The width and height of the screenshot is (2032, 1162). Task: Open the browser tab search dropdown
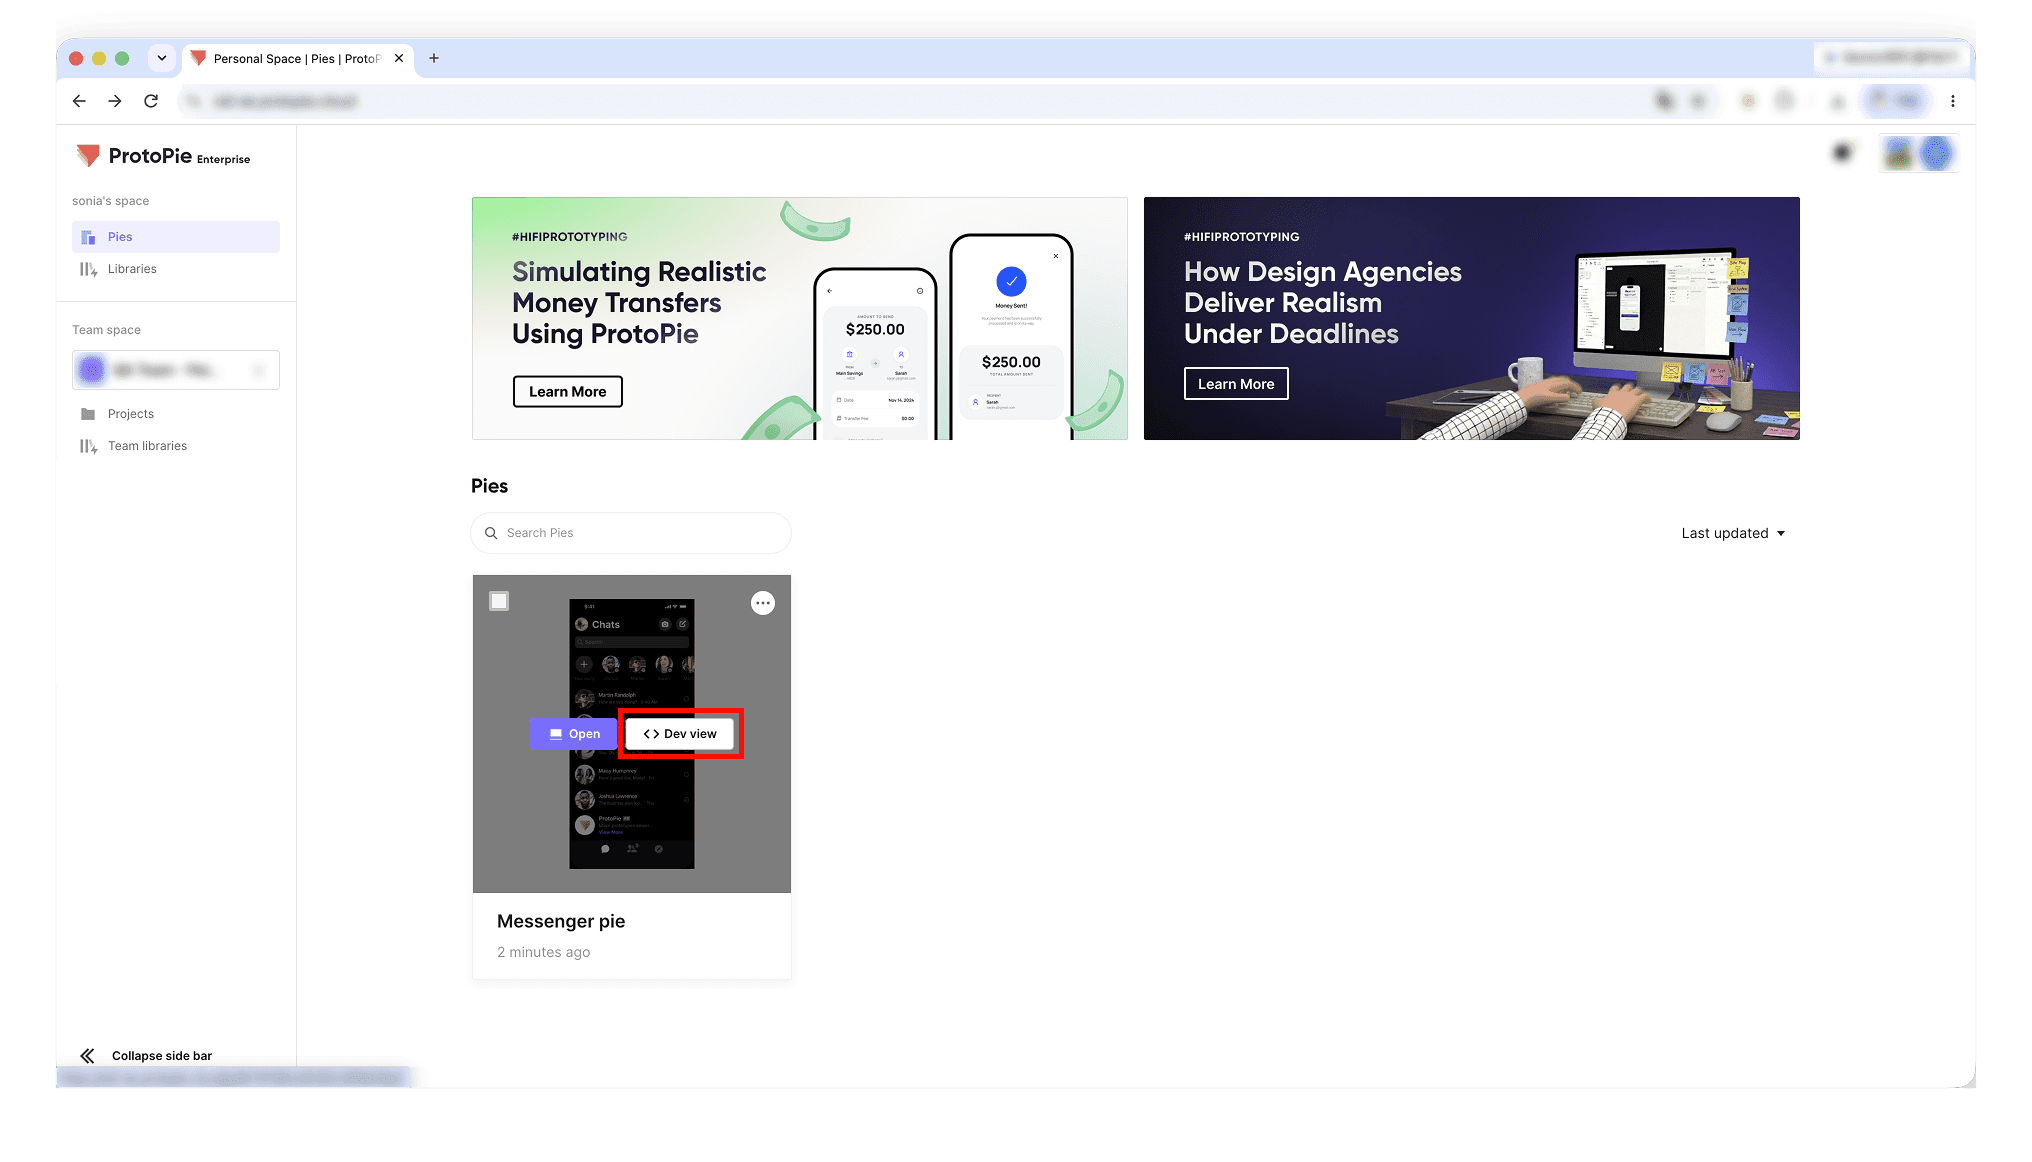point(162,58)
